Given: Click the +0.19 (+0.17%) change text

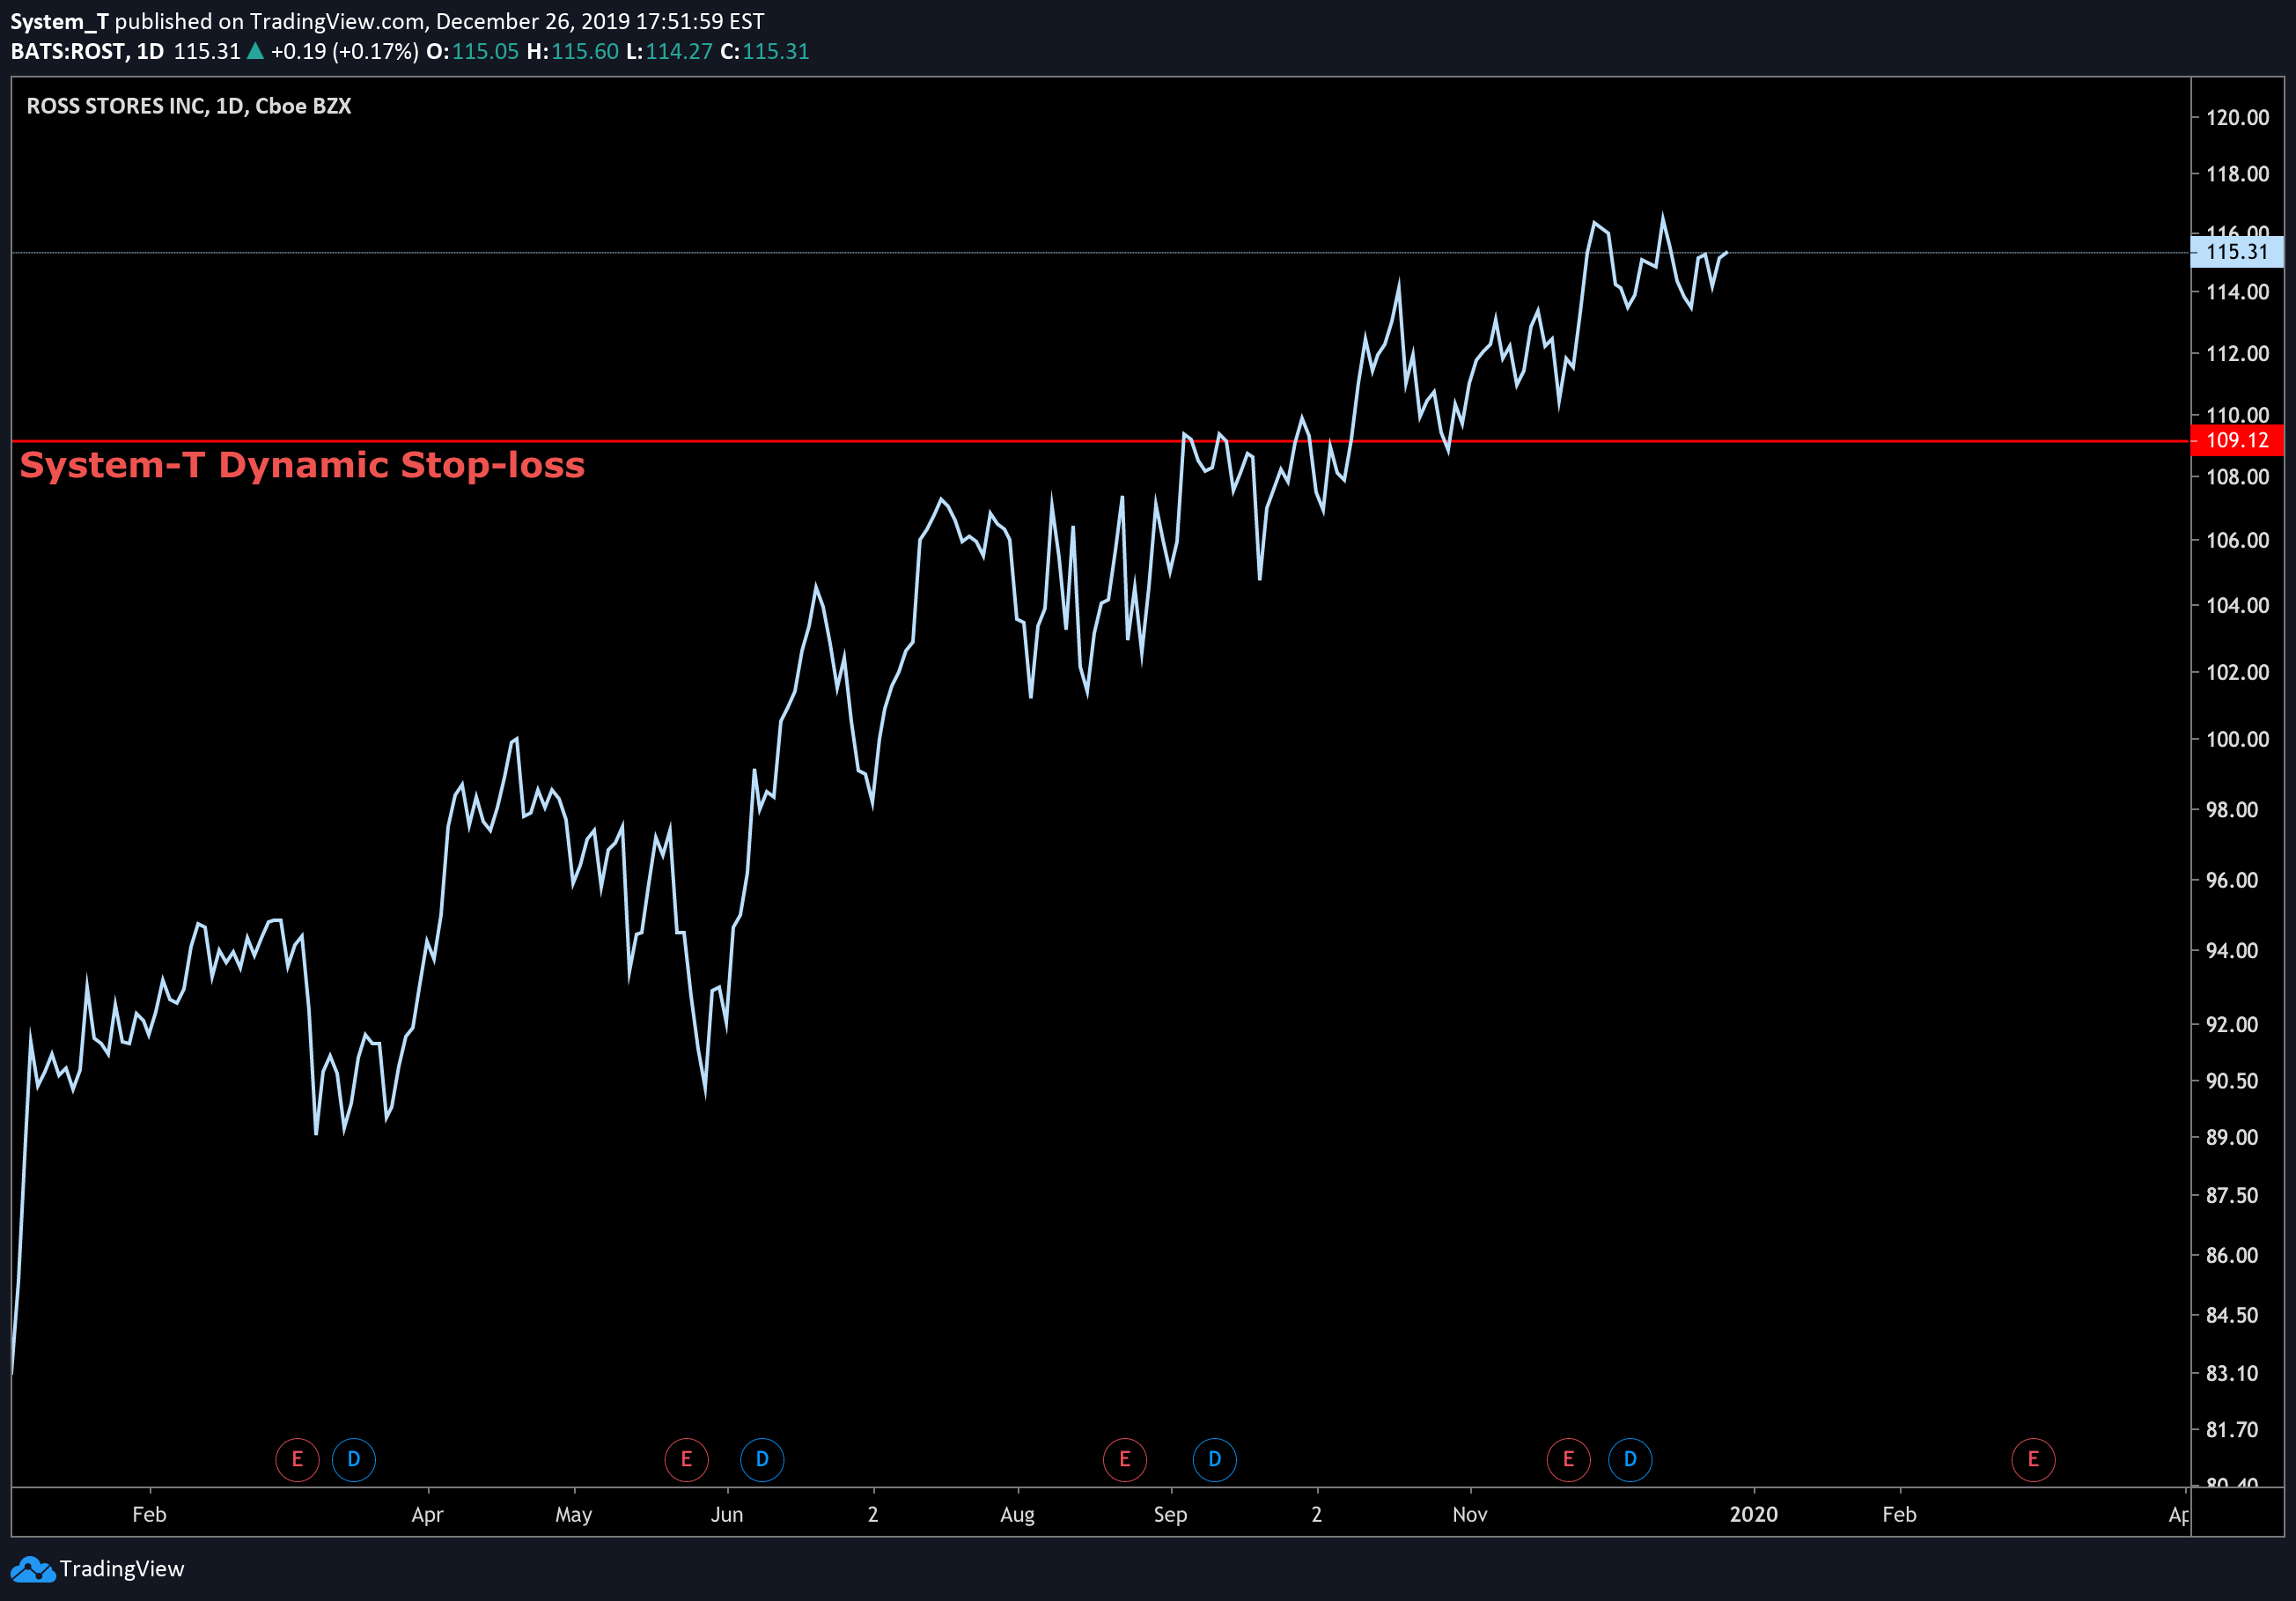Looking at the screenshot, I should click(x=344, y=51).
